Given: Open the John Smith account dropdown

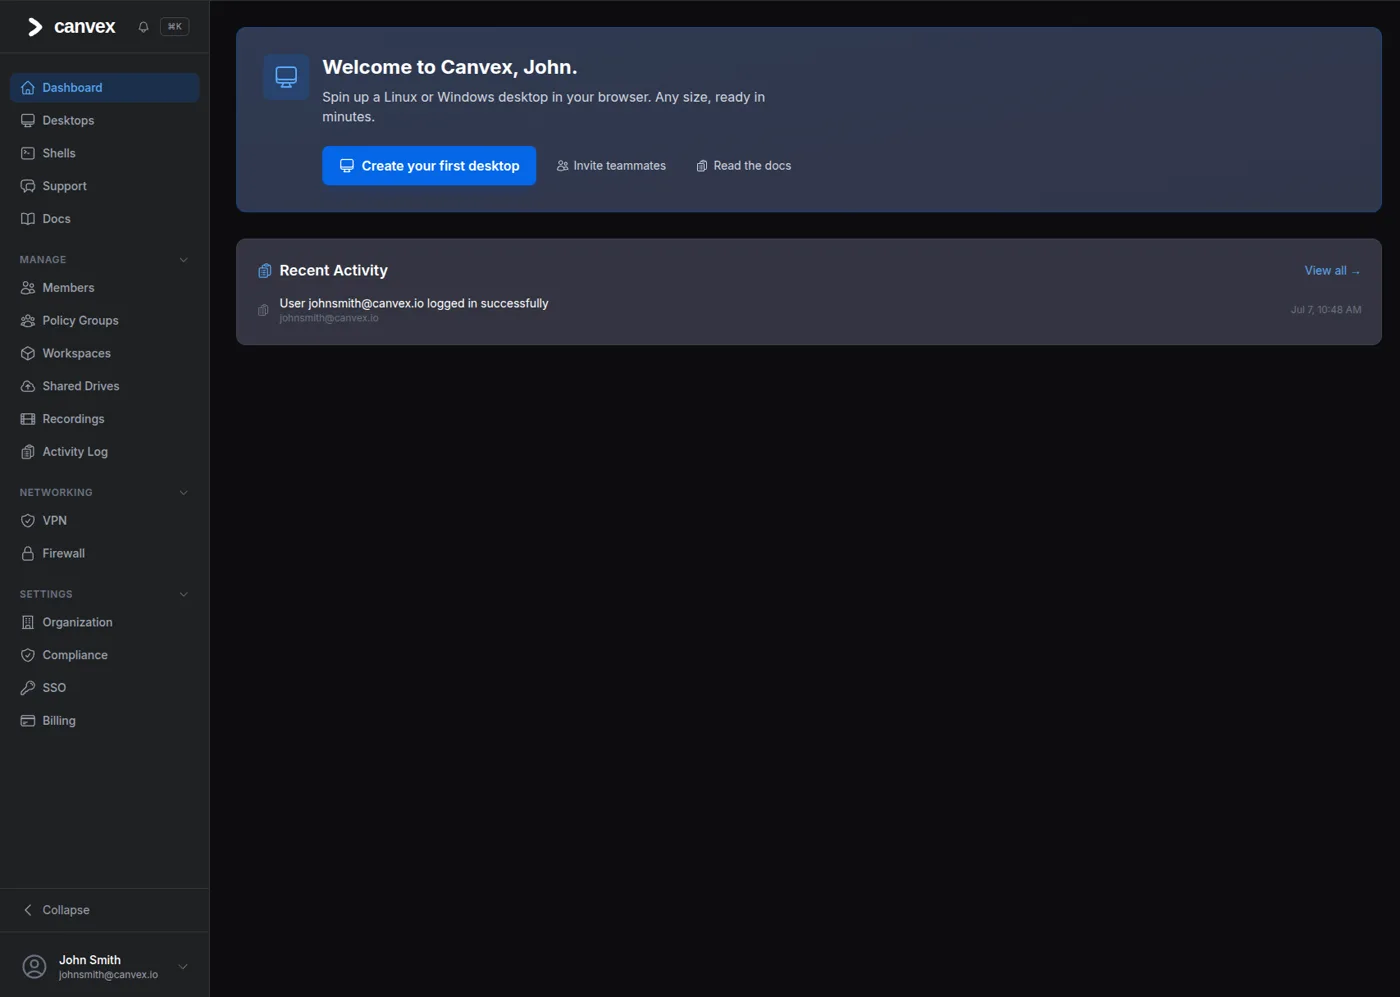Looking at the screenshot, I should point(105,966).
